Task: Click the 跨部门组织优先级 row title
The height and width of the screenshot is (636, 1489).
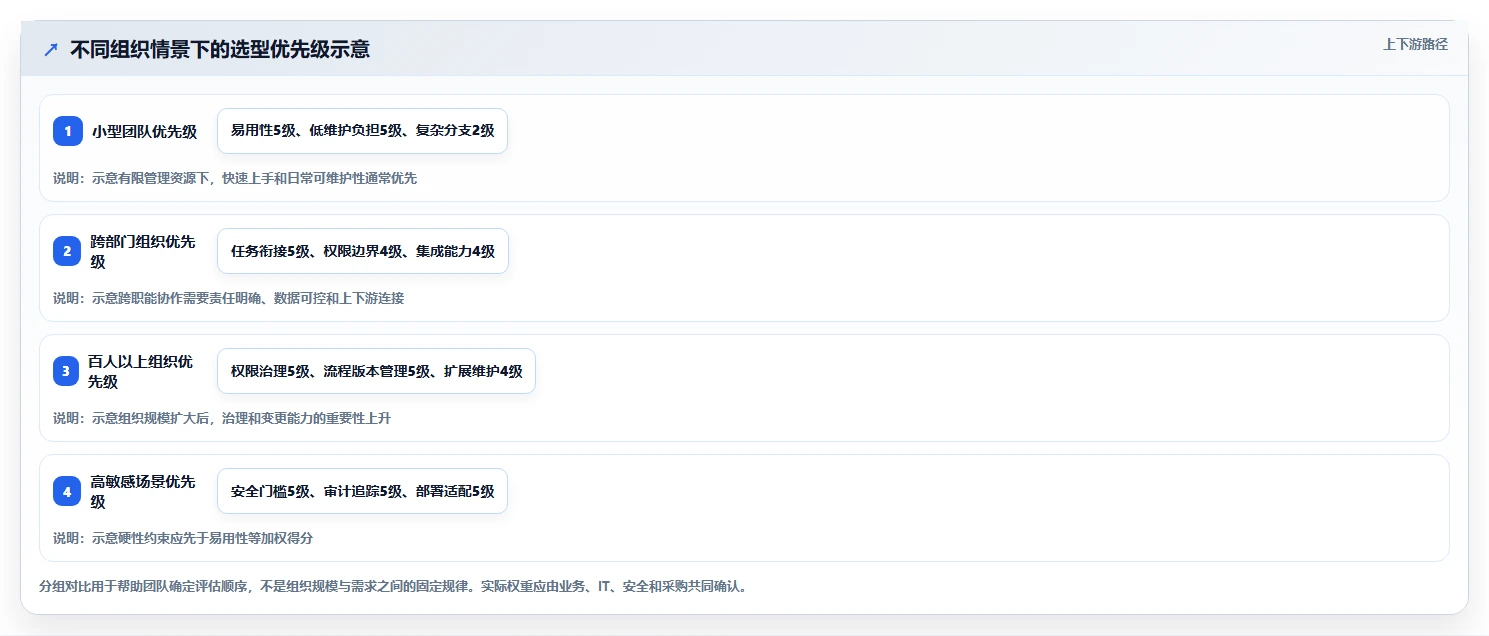Action: click(x=143, y=251)
